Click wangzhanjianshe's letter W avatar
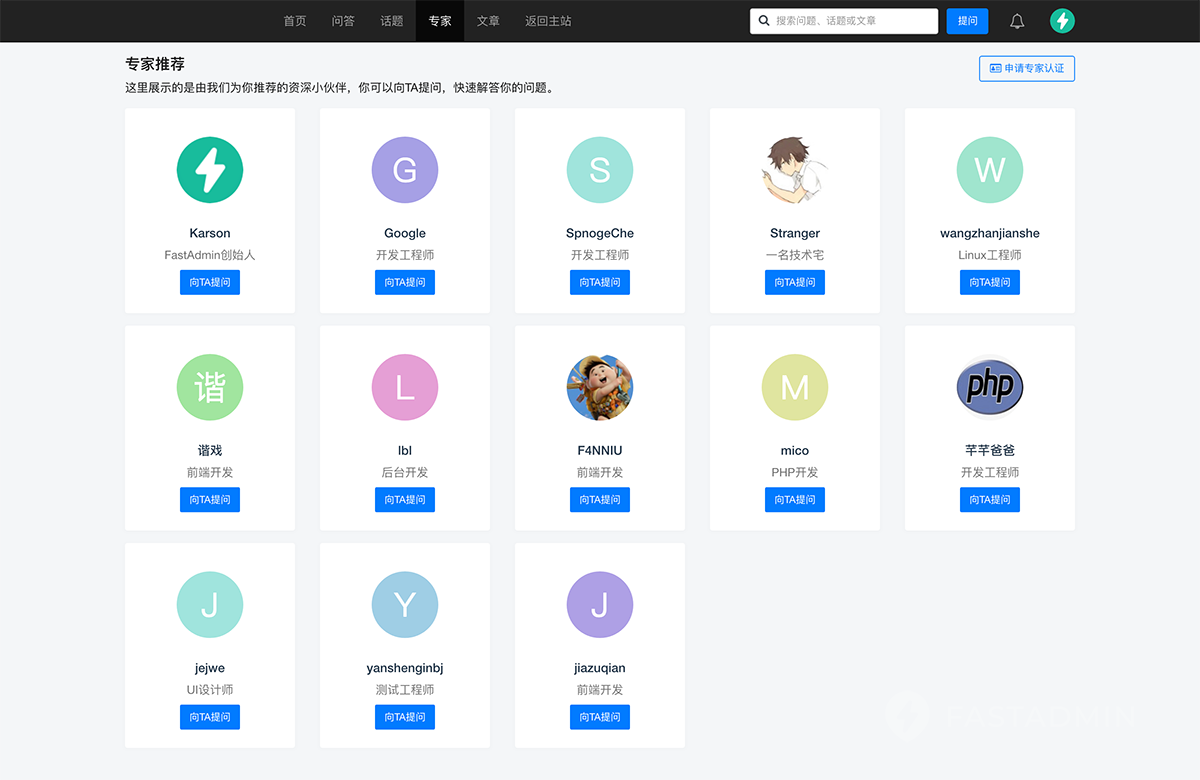 [990, 170]
